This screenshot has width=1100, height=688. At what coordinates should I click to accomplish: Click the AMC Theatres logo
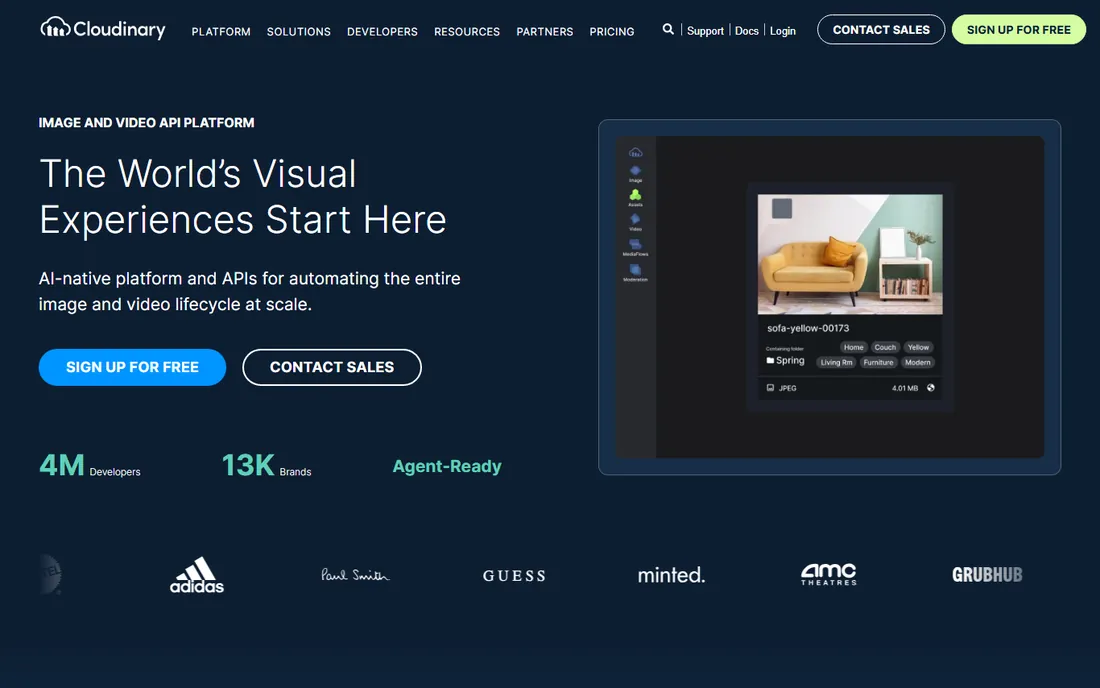[829, 574]
